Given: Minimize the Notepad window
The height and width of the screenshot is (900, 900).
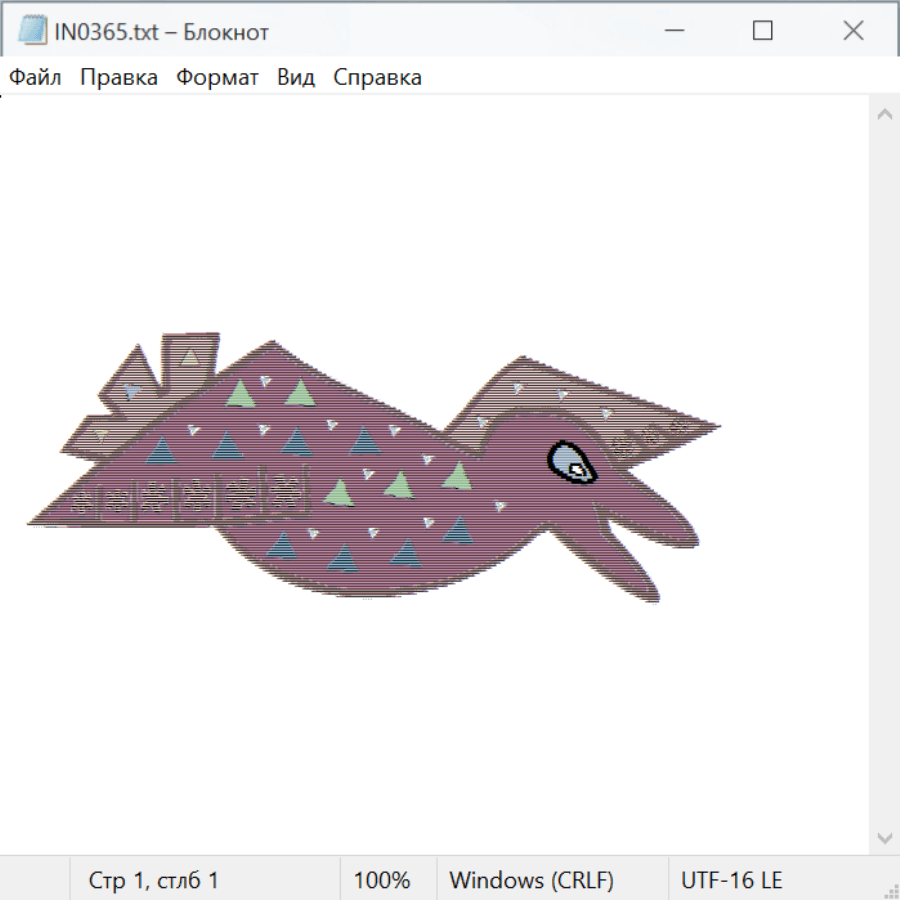Looking at the screenshot, I should click(x=672, y=31).
